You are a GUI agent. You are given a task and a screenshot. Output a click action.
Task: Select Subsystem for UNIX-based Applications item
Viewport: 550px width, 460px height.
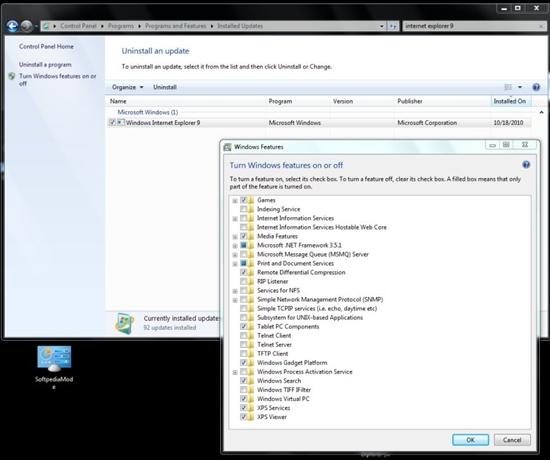point(310,318)
